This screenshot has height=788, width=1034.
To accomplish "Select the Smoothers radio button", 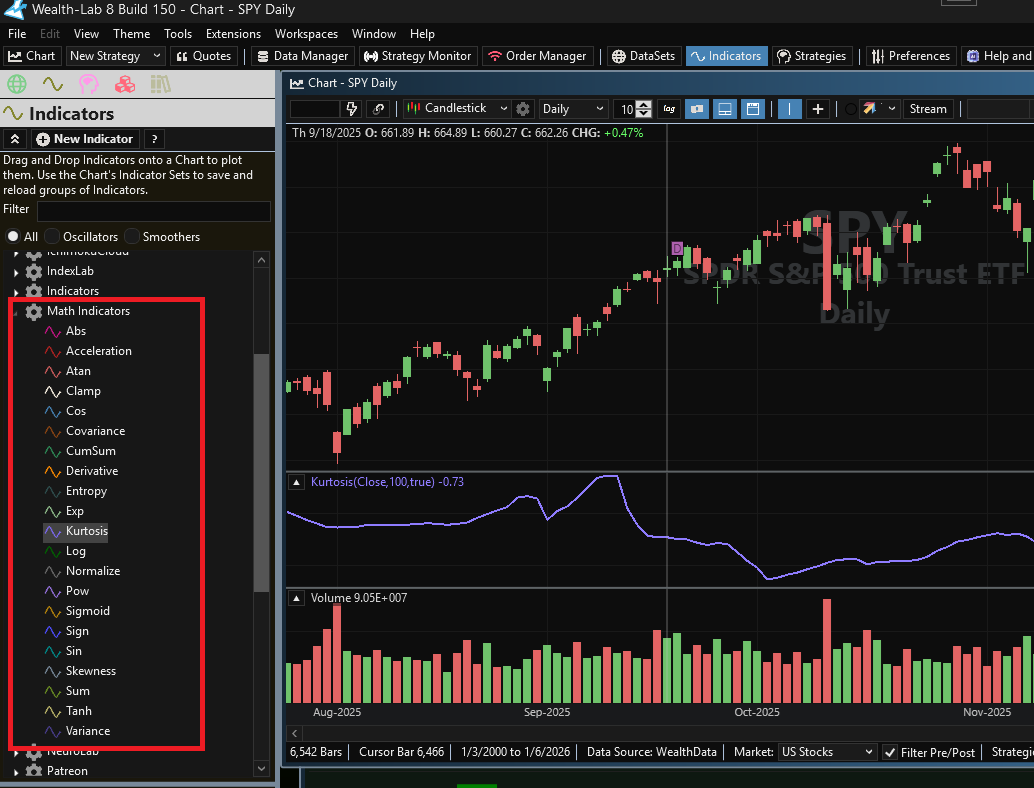I will click(x=132, y=237).
